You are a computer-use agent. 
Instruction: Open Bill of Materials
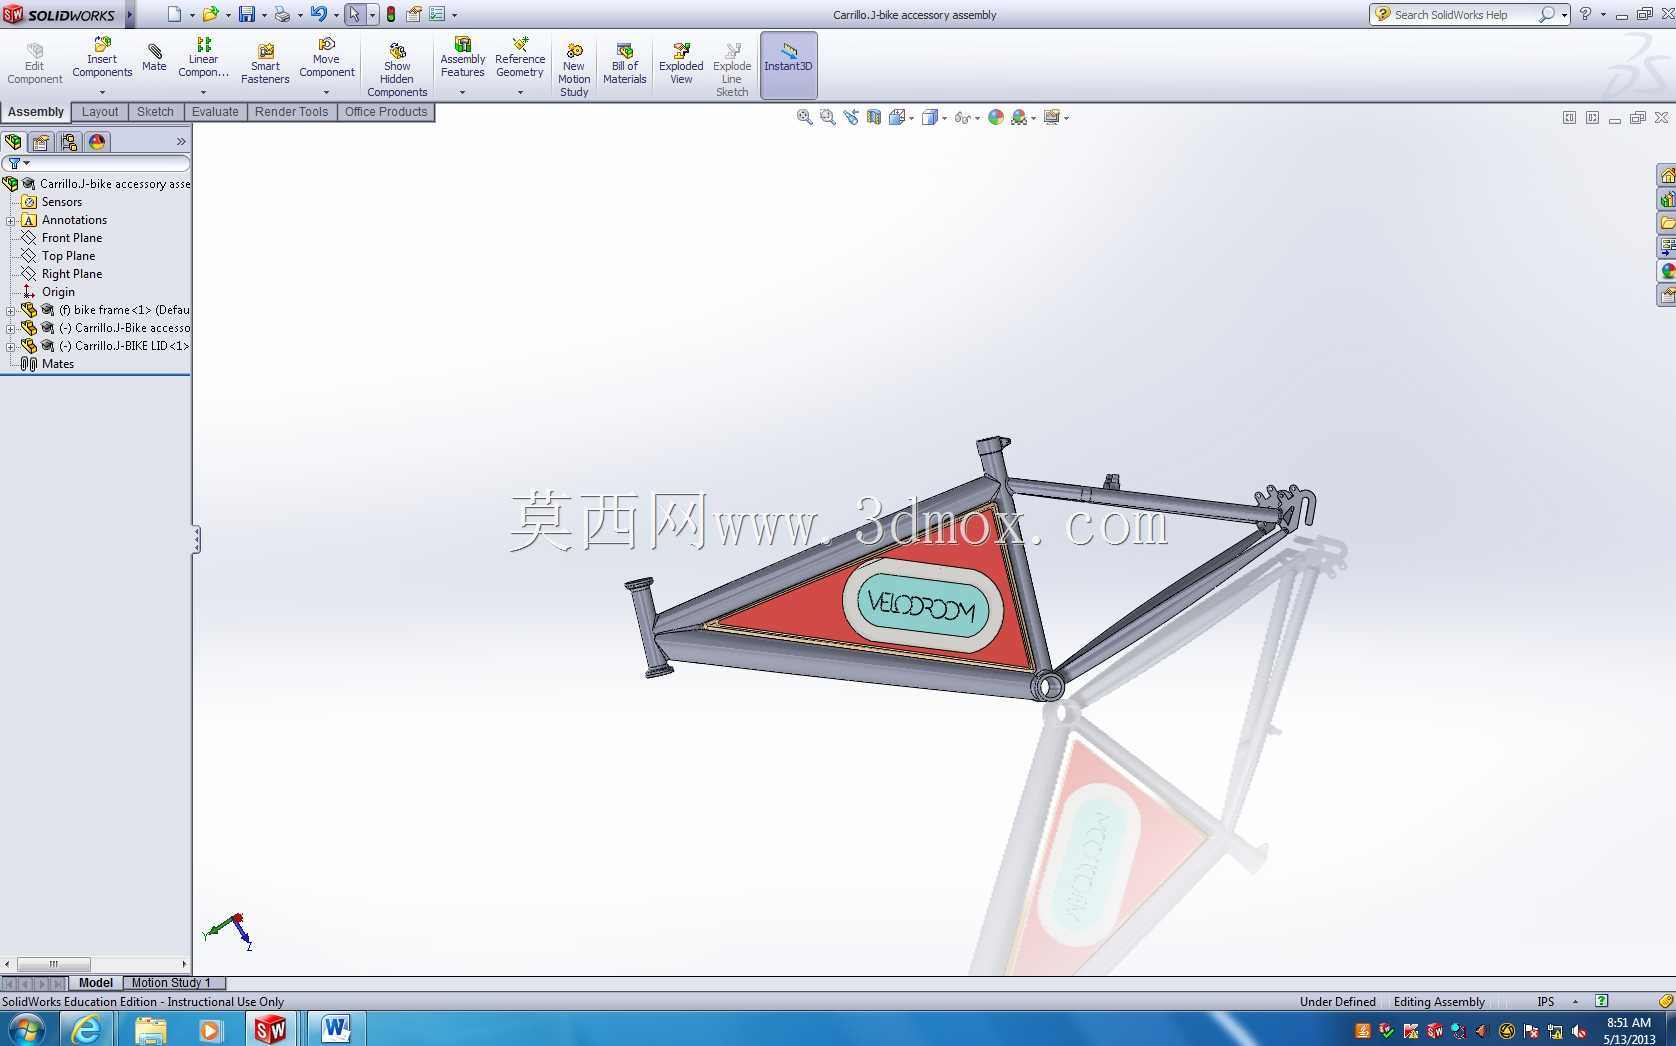[x=625, y=65]
